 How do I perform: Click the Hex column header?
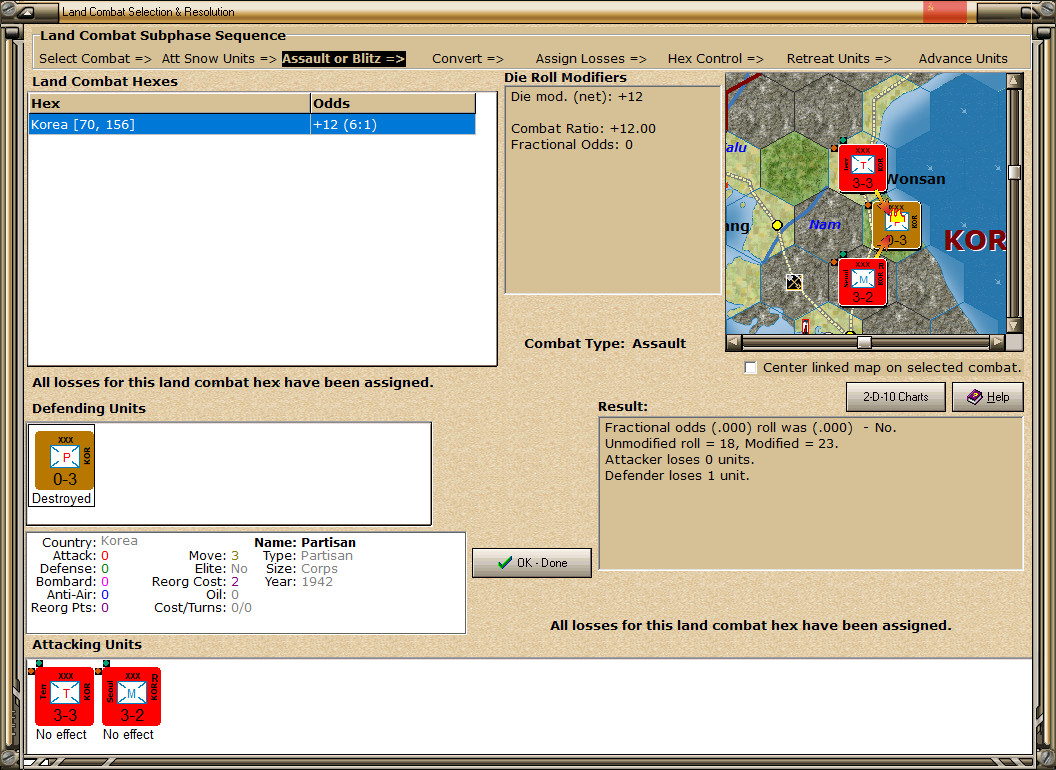tap(169, 104)
